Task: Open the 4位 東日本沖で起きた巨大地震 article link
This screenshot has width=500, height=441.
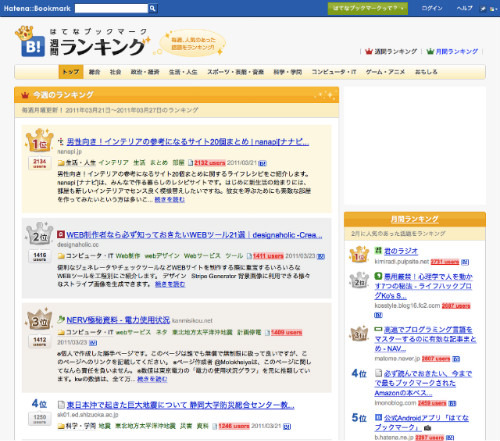Action: click(x=180, y=405)
